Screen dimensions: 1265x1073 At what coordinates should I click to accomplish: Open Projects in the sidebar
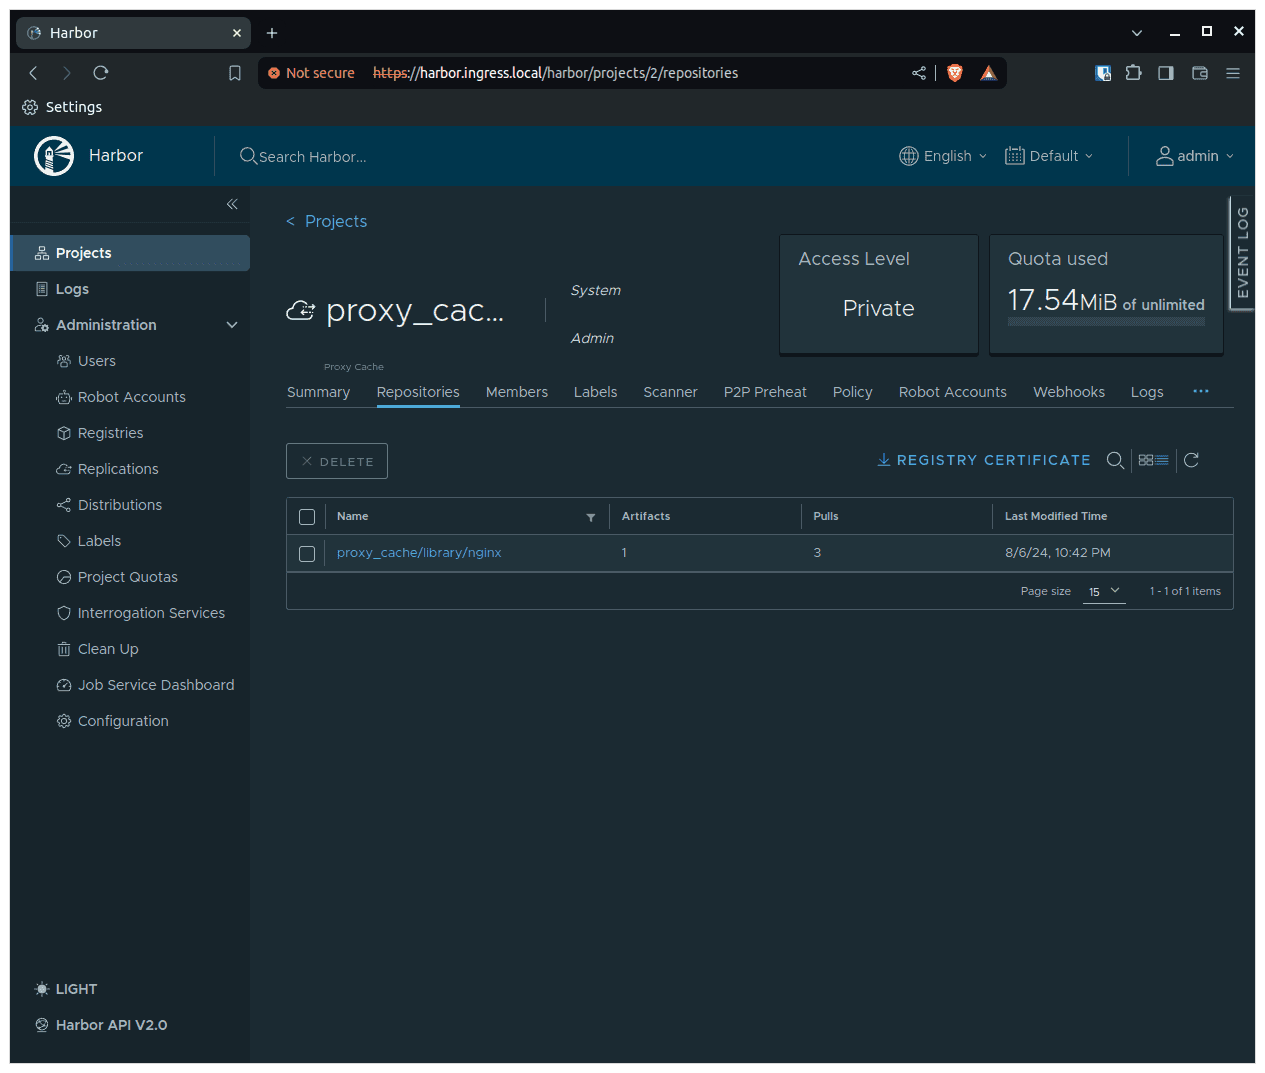pyautogui.click(x=130, y=253)
